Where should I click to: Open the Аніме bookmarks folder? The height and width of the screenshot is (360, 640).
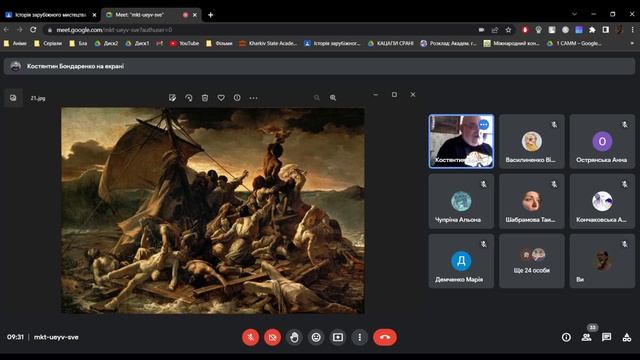[x=15, y=43]
